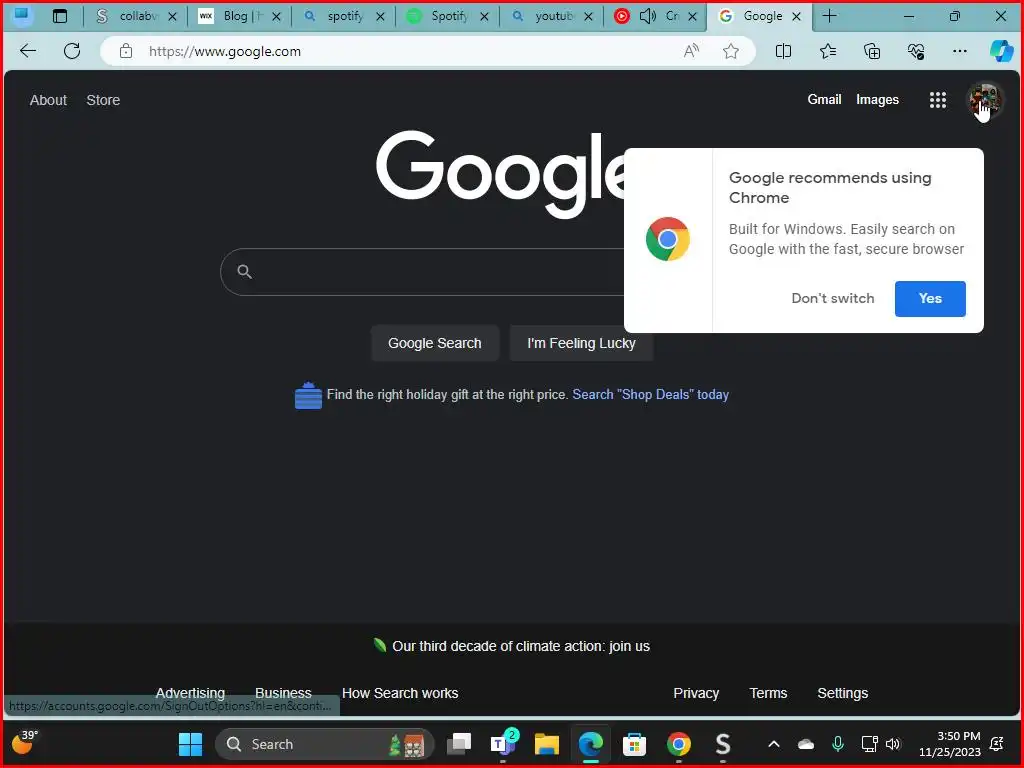Open Task View on taskbar
Image resolution: width=1024 pixels, height=768 pixels.
[459, 744]
